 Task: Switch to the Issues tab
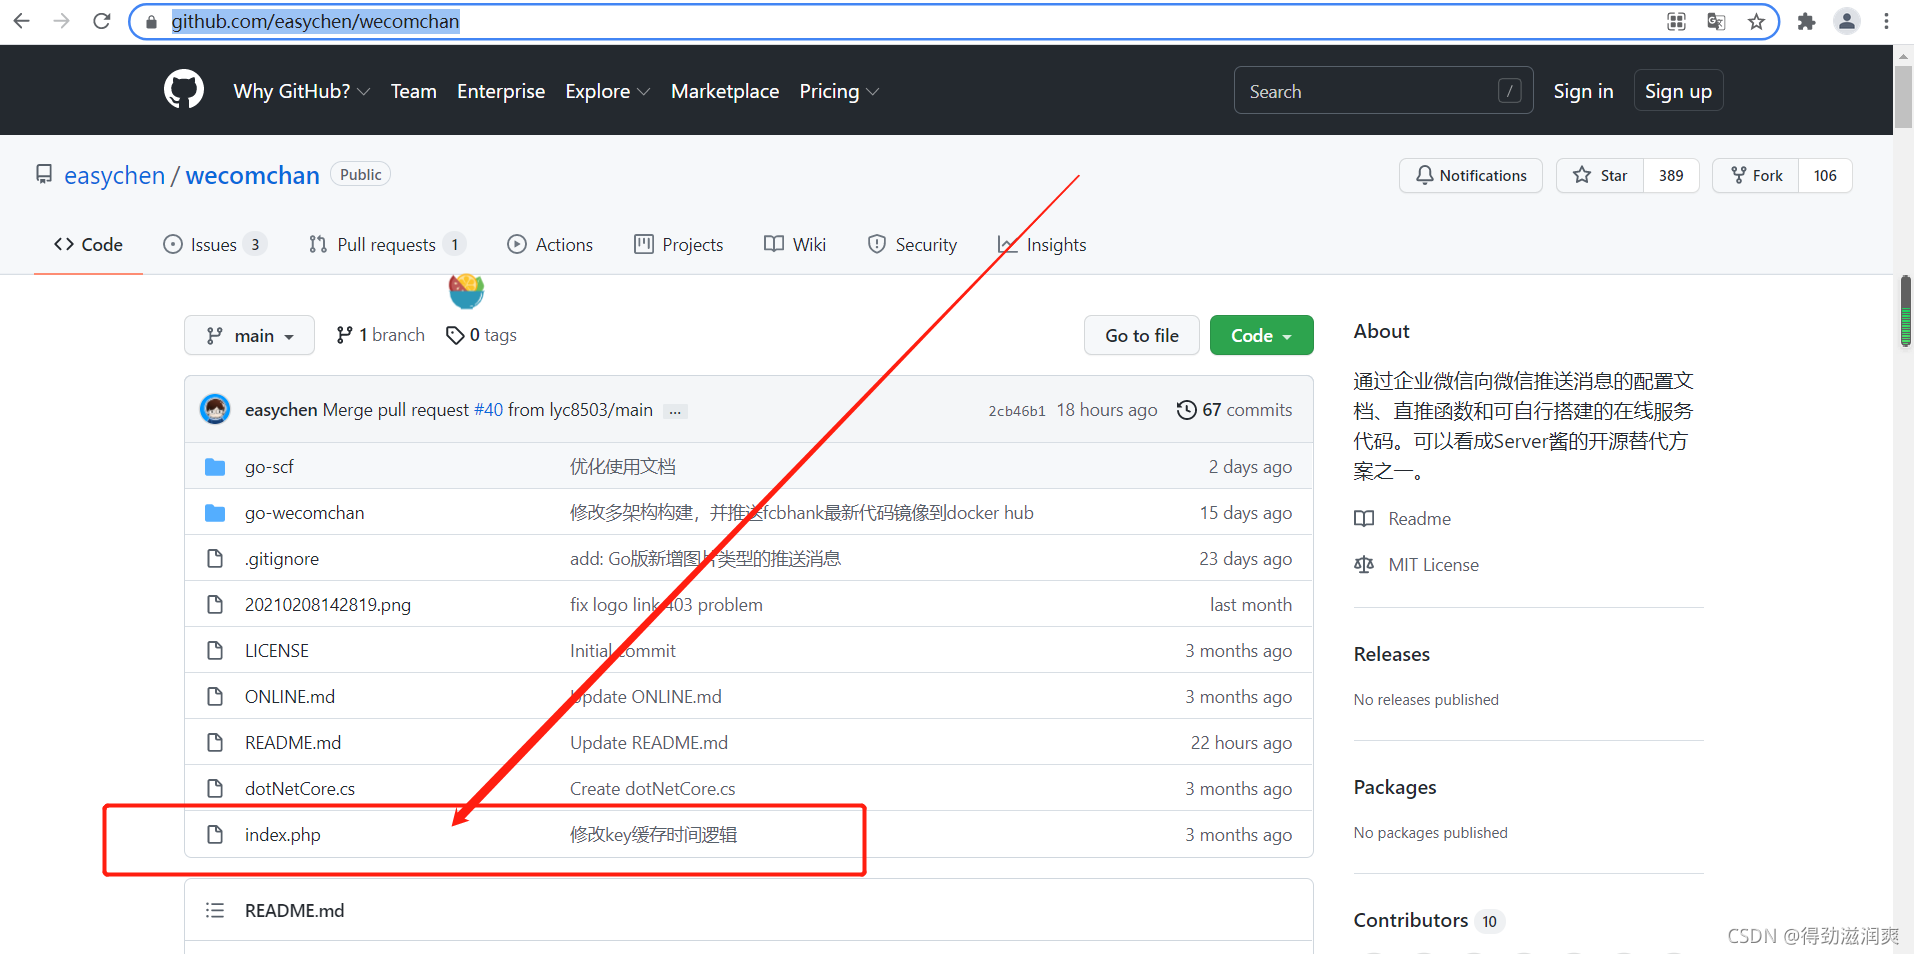pyautogui.click(x=214, y=244)
